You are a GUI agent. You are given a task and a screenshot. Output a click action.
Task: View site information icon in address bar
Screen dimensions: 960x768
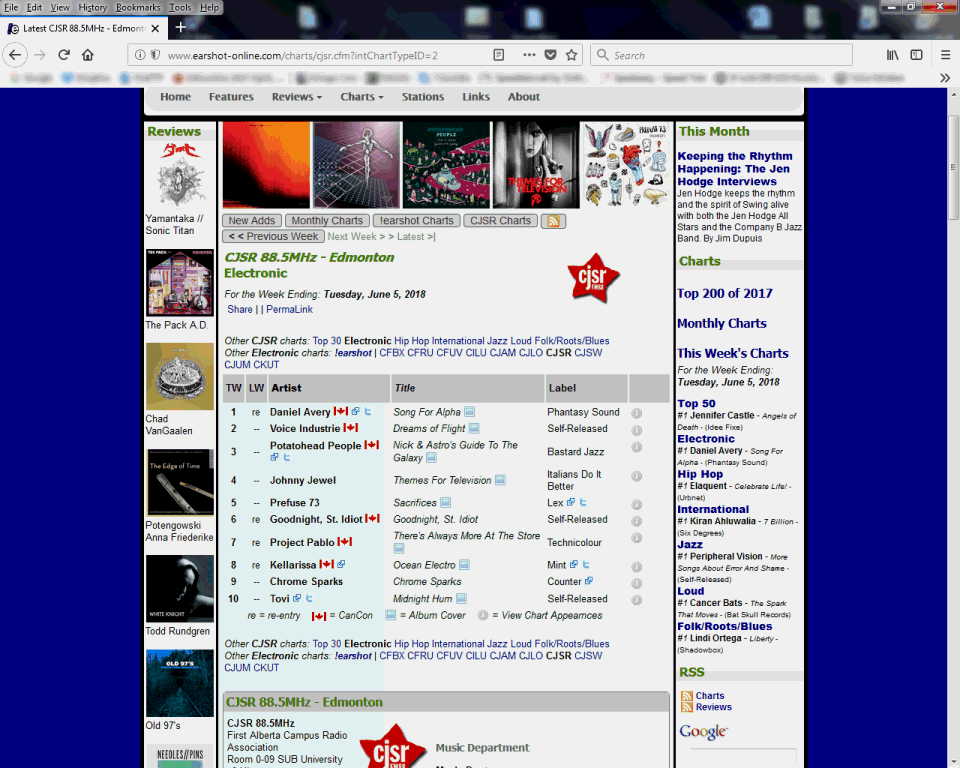pos(140,55)
